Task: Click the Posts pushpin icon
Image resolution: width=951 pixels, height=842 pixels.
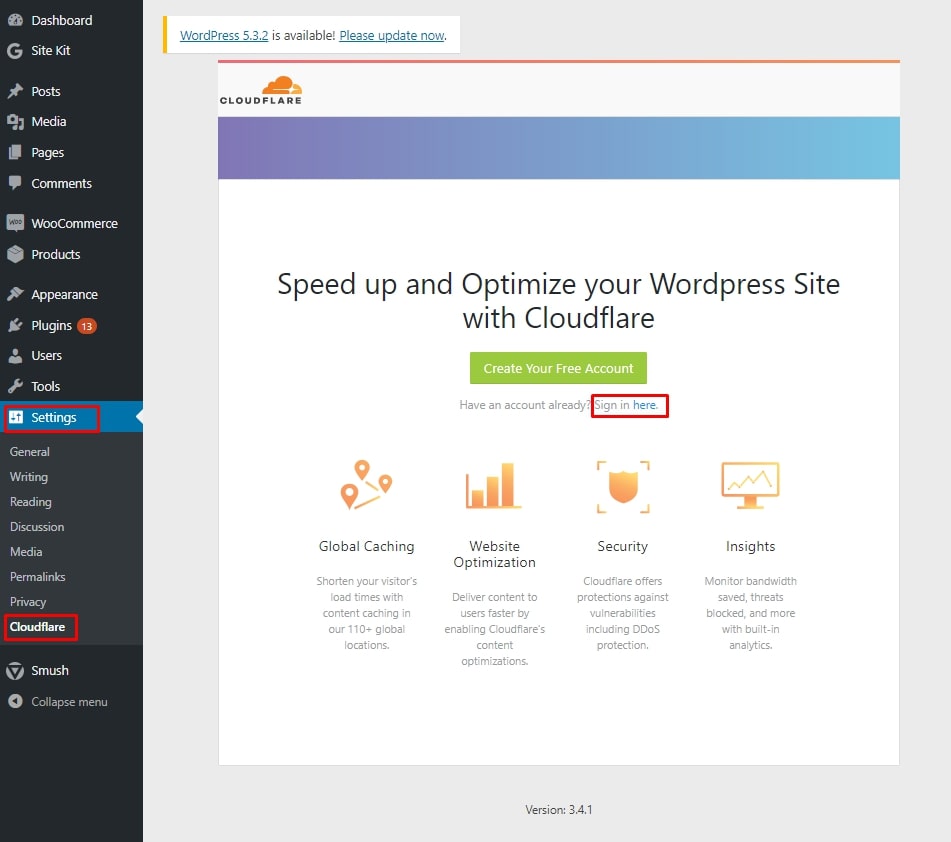Action: (15, 91)
